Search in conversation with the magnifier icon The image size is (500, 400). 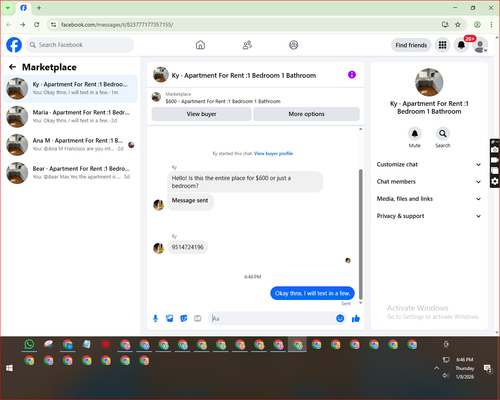[443, 134]
